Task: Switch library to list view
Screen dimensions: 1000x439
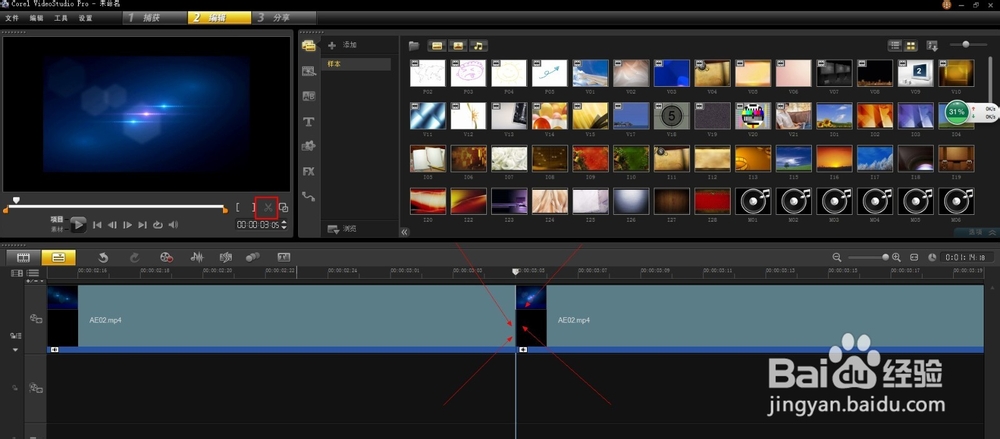Action: tap(895, 45)
